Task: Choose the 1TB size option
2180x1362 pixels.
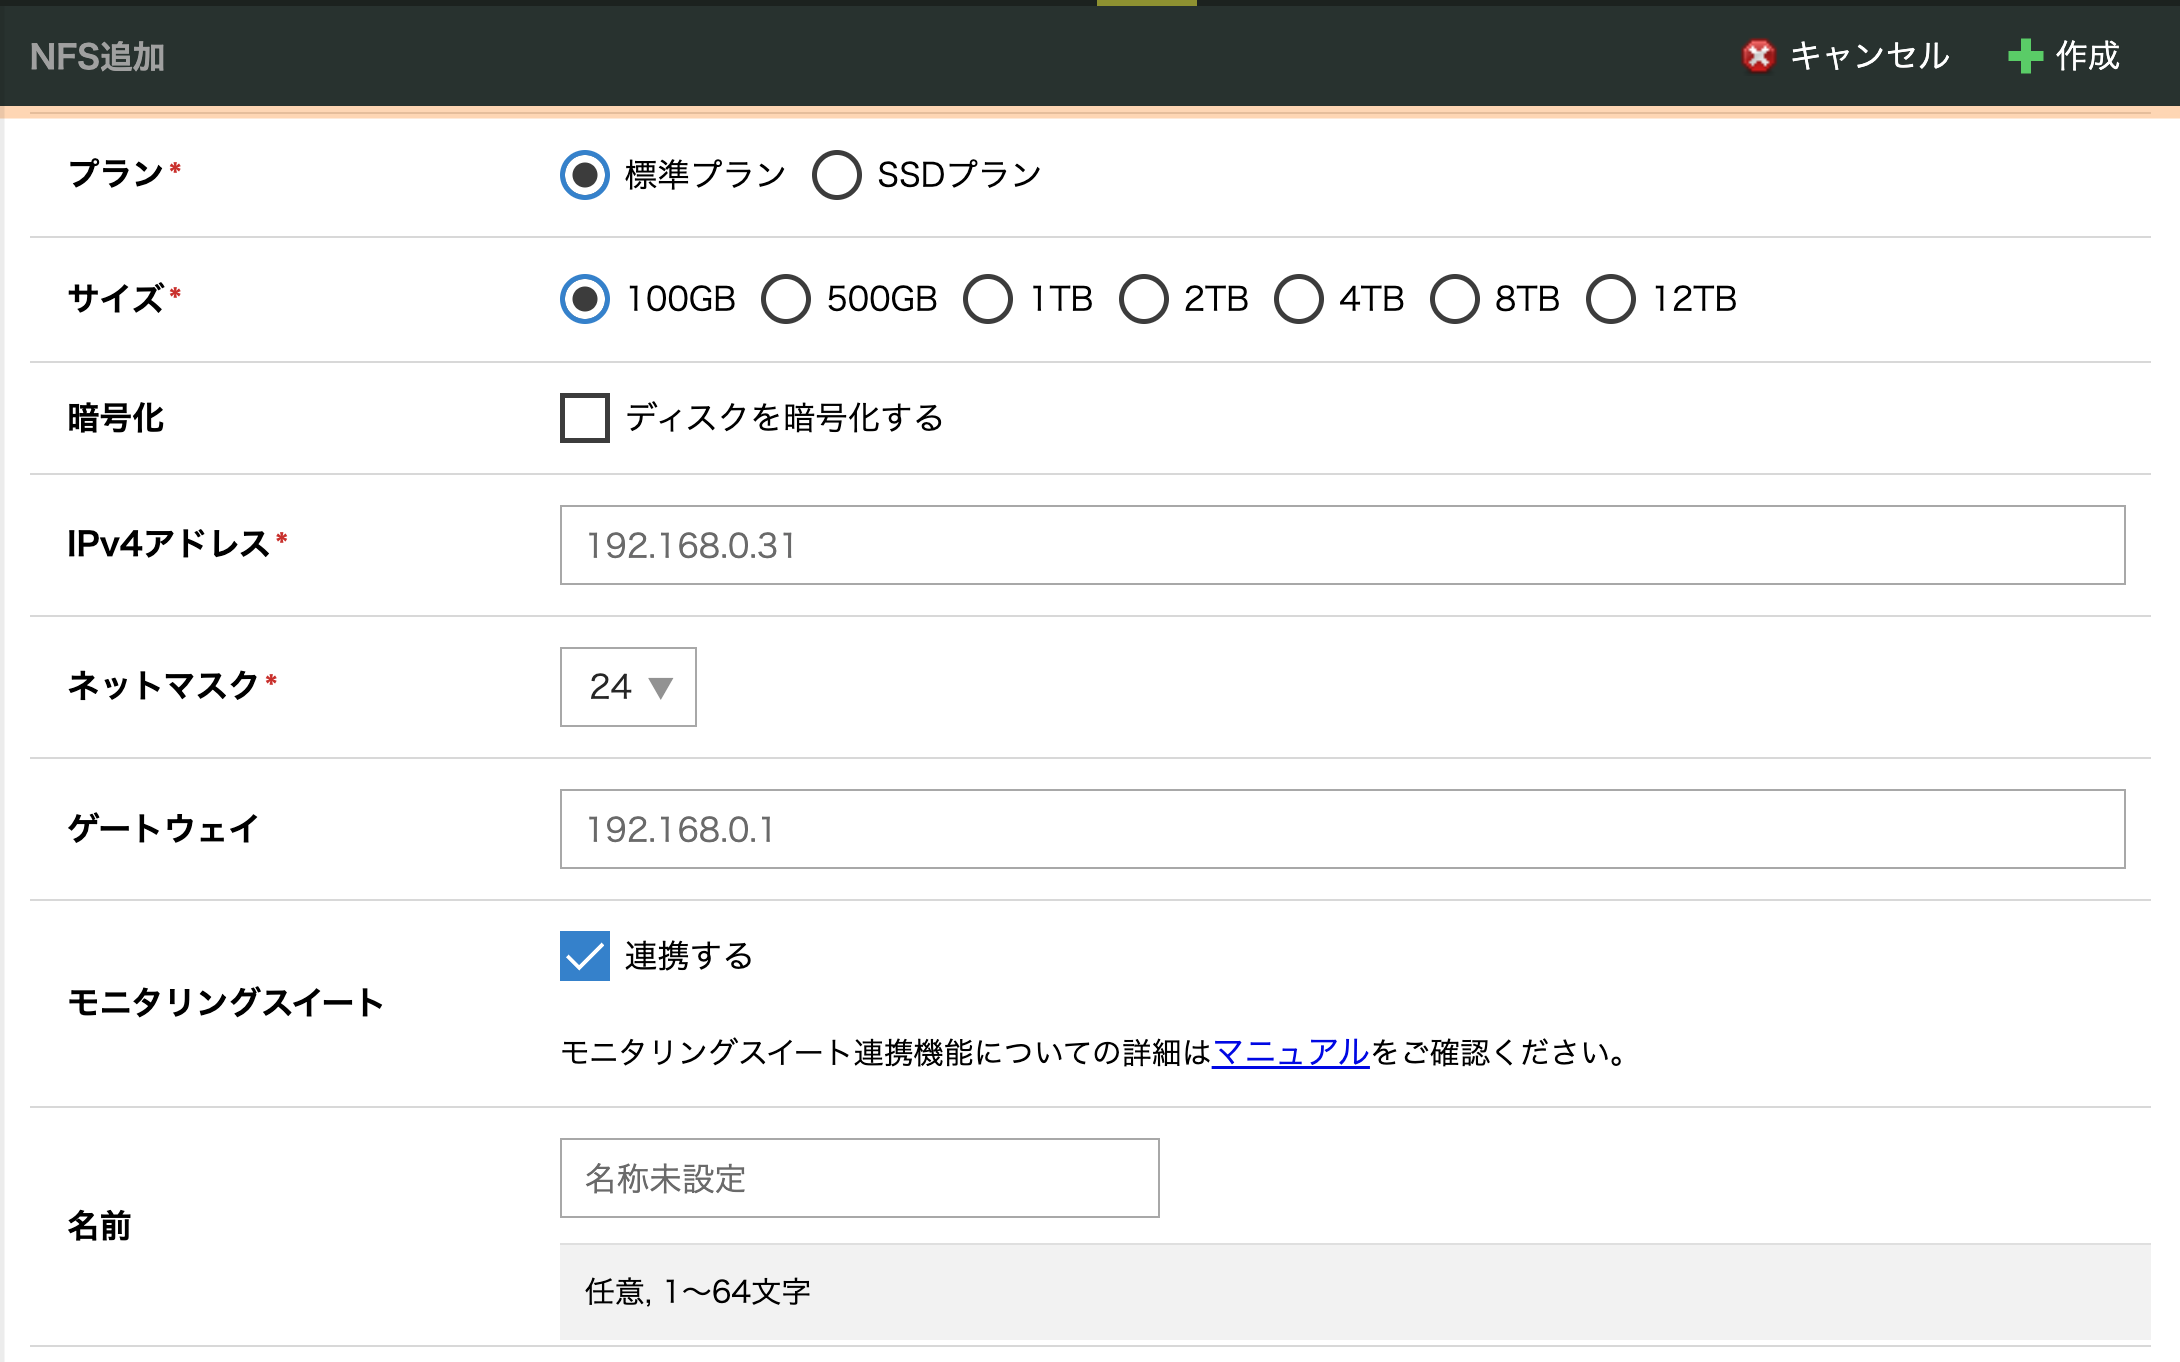Action: (x=988, y=299)
